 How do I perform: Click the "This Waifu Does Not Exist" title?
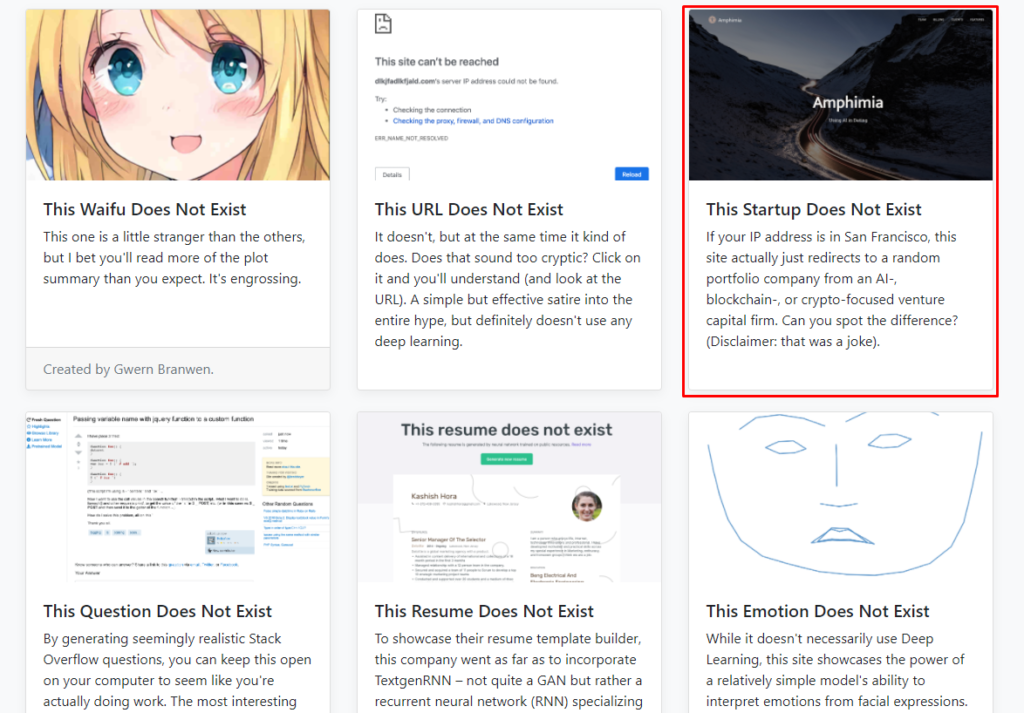[x=145, y=209]
